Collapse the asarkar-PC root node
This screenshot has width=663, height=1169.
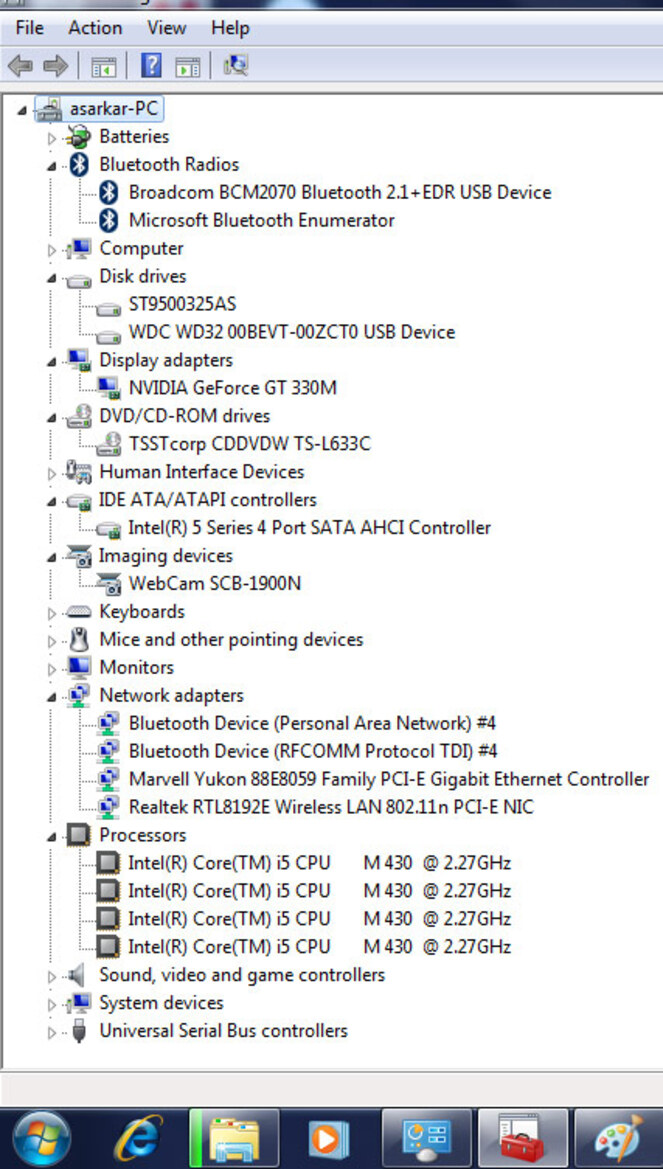pos(22,110)
